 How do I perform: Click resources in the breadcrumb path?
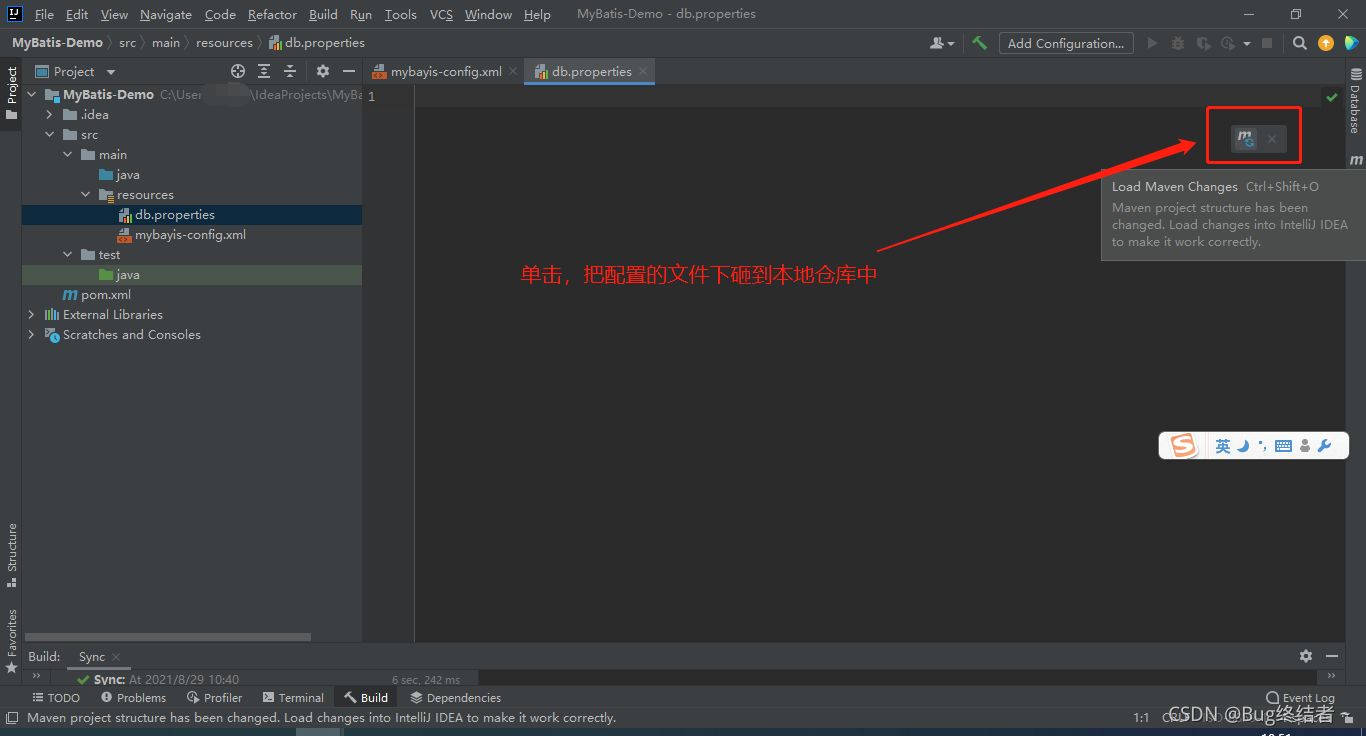pos(224,43)
